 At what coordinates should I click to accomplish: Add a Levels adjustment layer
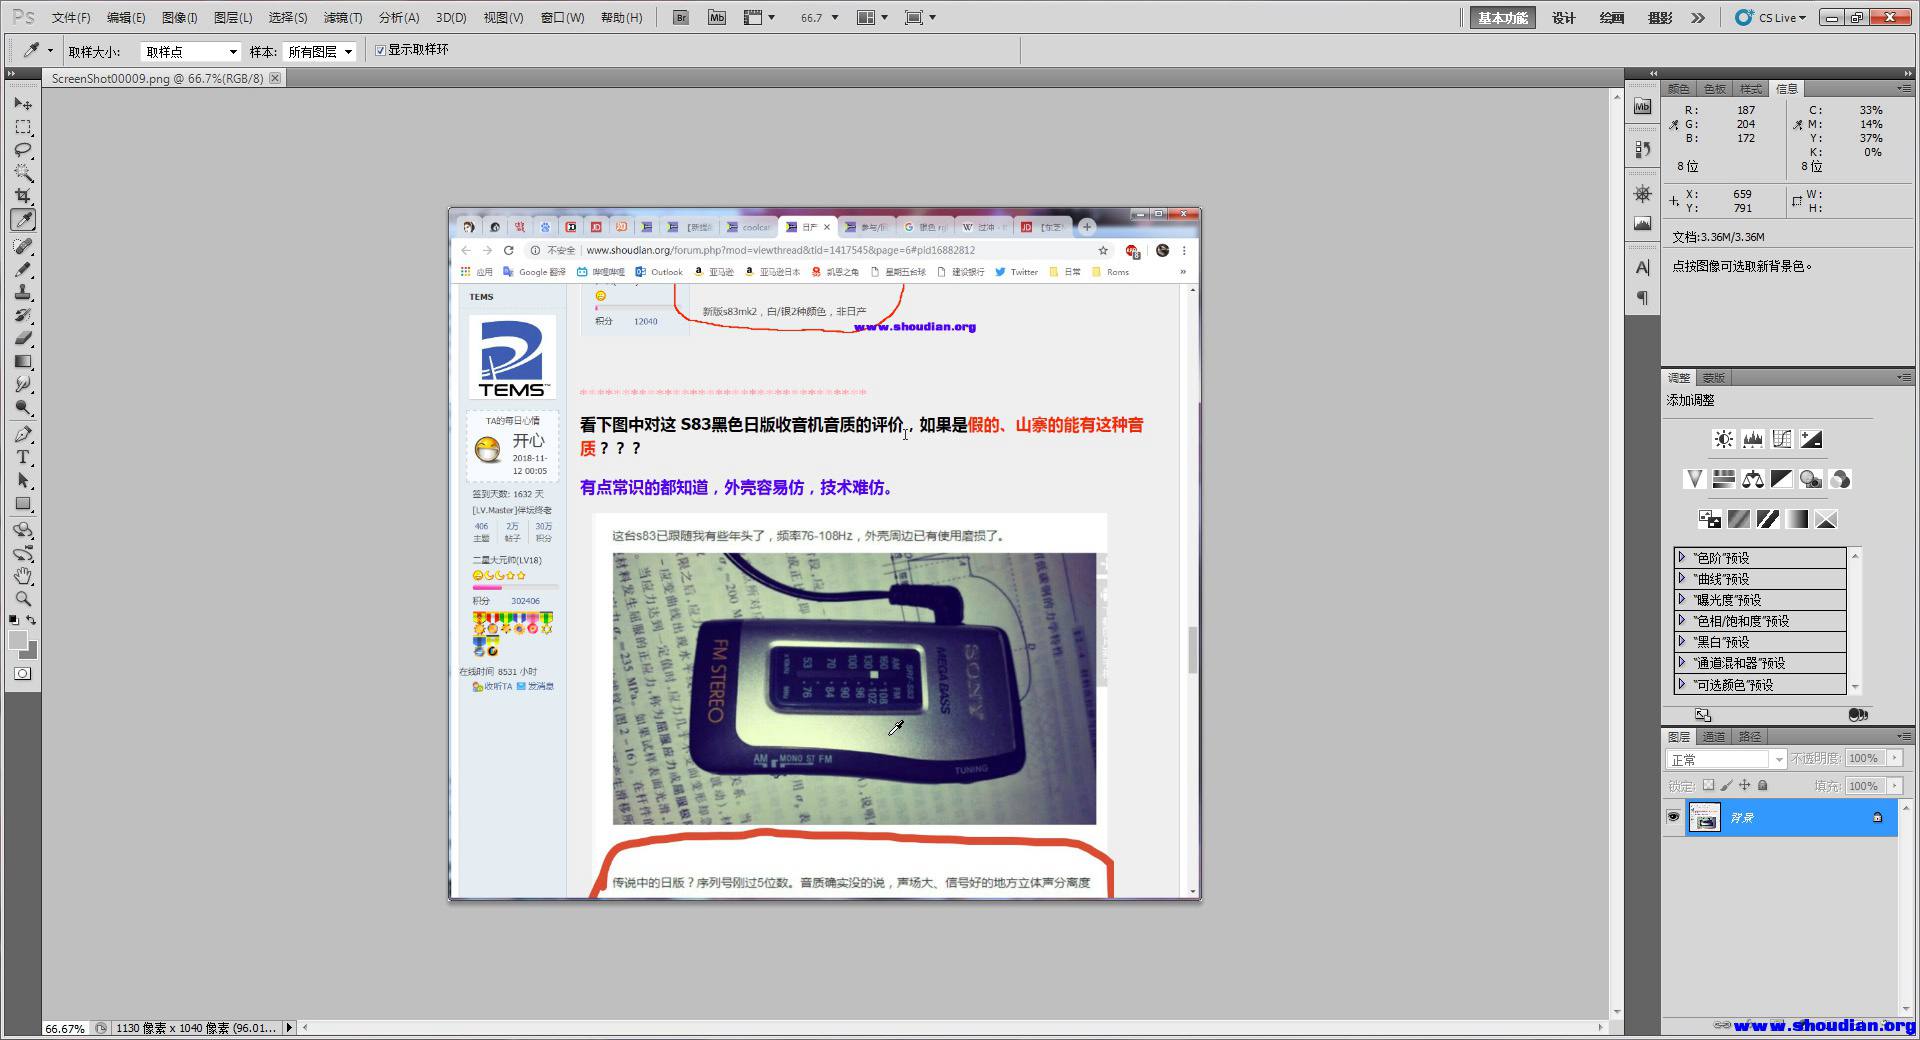coord(1752,439)
